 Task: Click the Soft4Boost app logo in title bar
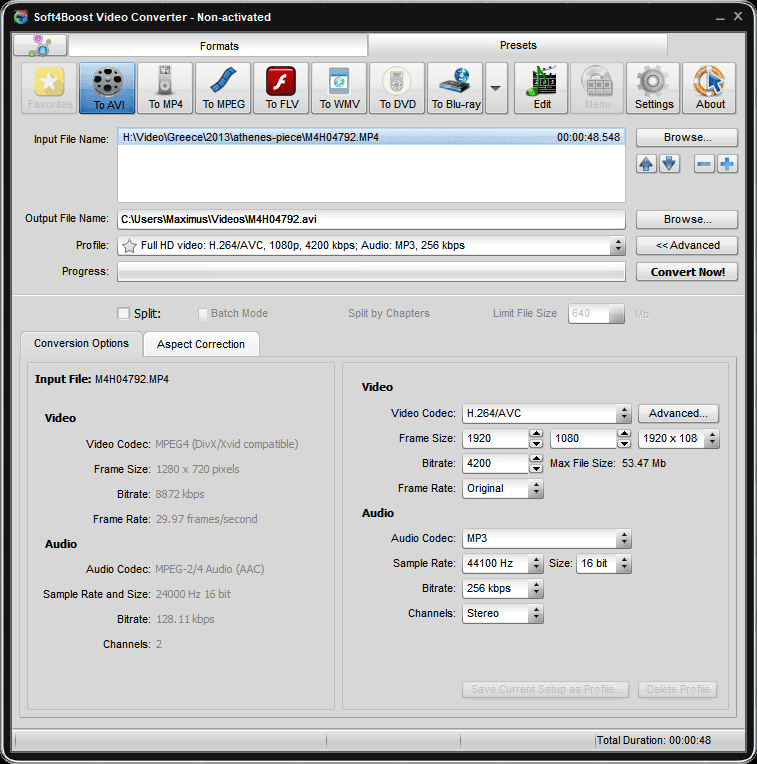pyautogui.click(x=21, y=17)
